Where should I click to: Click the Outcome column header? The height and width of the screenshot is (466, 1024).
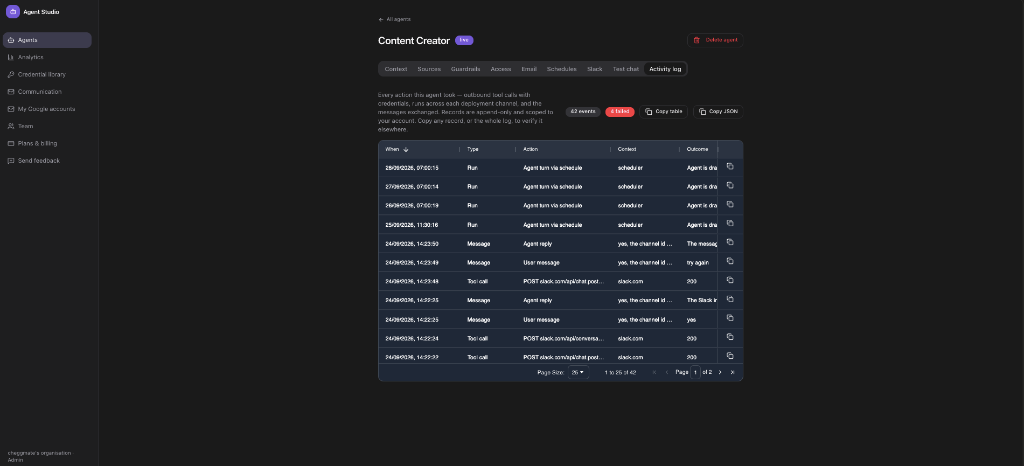click(697, 149)
